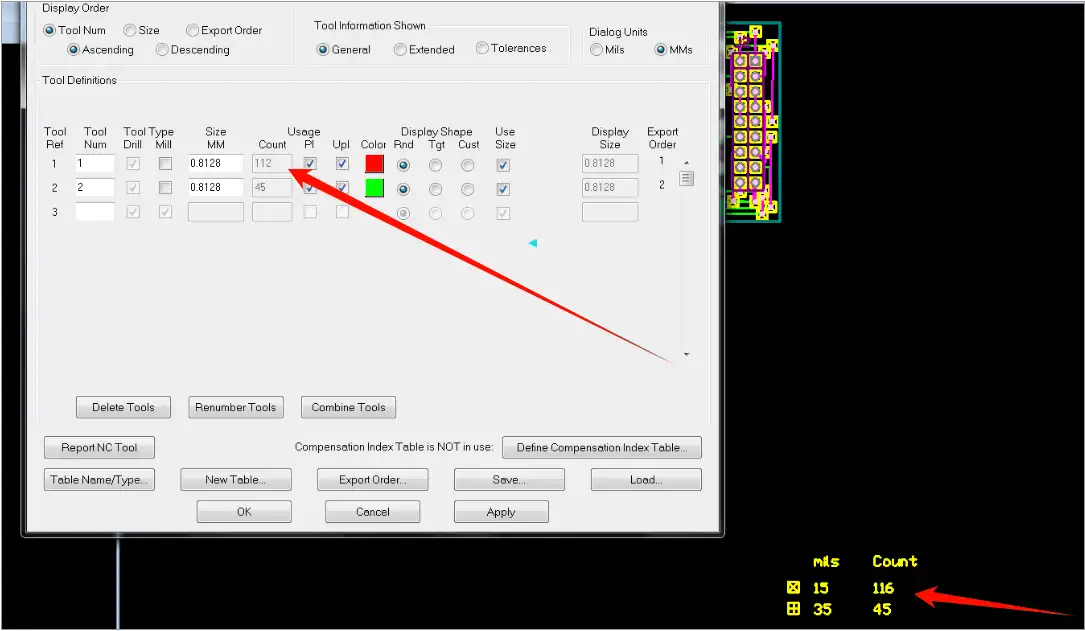Viewport: 1085px width, 631px height.
Task: Click the Combine Tools button
Action: point(348,408)
